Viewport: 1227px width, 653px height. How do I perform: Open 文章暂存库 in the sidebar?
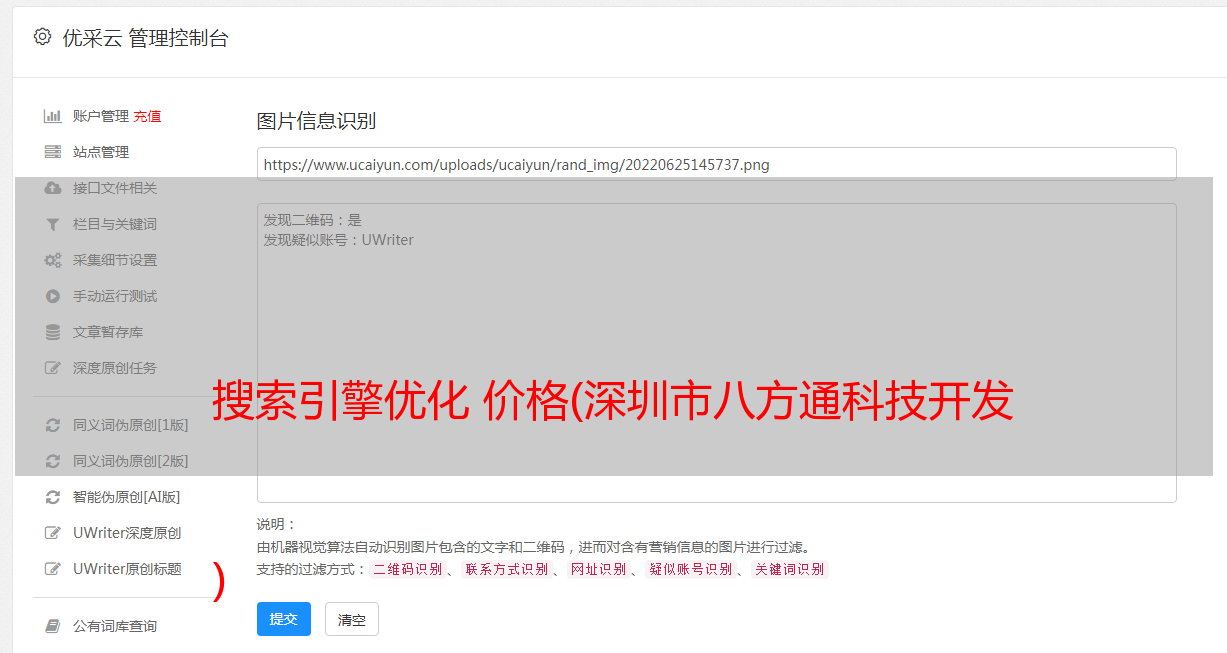click(x=108, y=332)
